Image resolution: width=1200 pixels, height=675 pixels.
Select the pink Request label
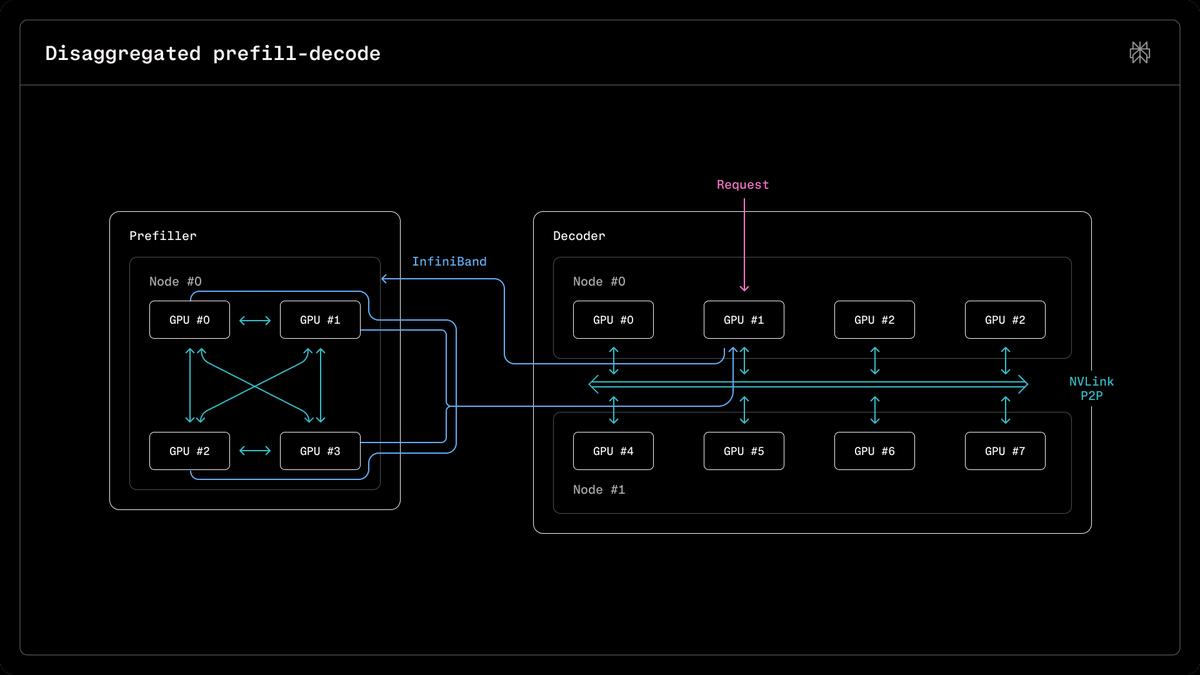[x=743, y=185]
